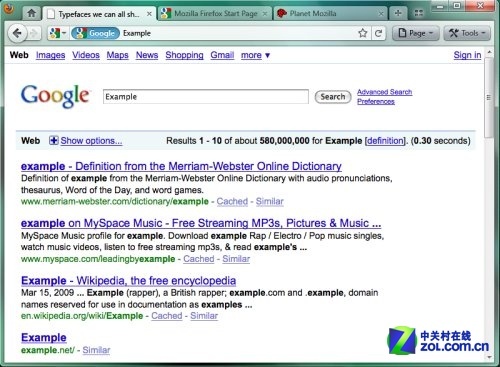Focus the Google search box
500x367 pixels.
[206, 97]
